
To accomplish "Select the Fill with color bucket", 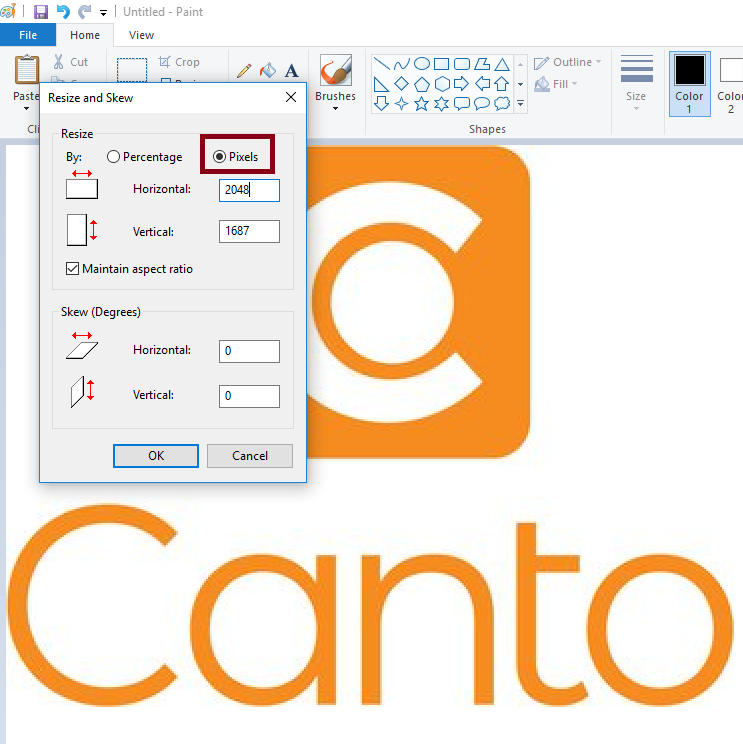I will [268, 71].
